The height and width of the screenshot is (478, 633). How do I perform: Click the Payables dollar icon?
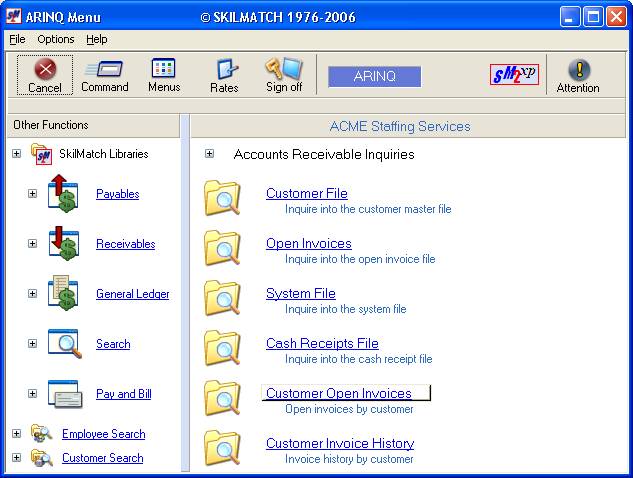63,193
